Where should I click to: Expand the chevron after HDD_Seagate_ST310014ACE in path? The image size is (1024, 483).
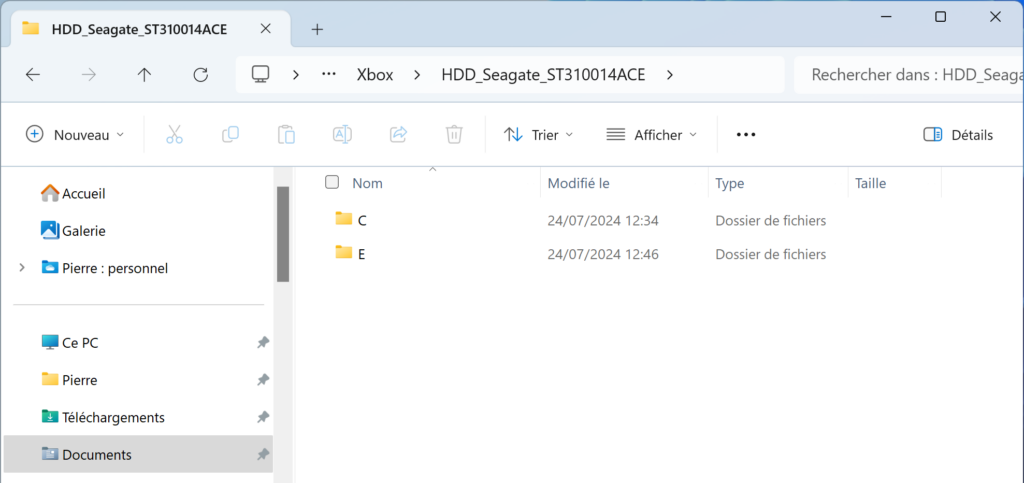coord(669,74)
